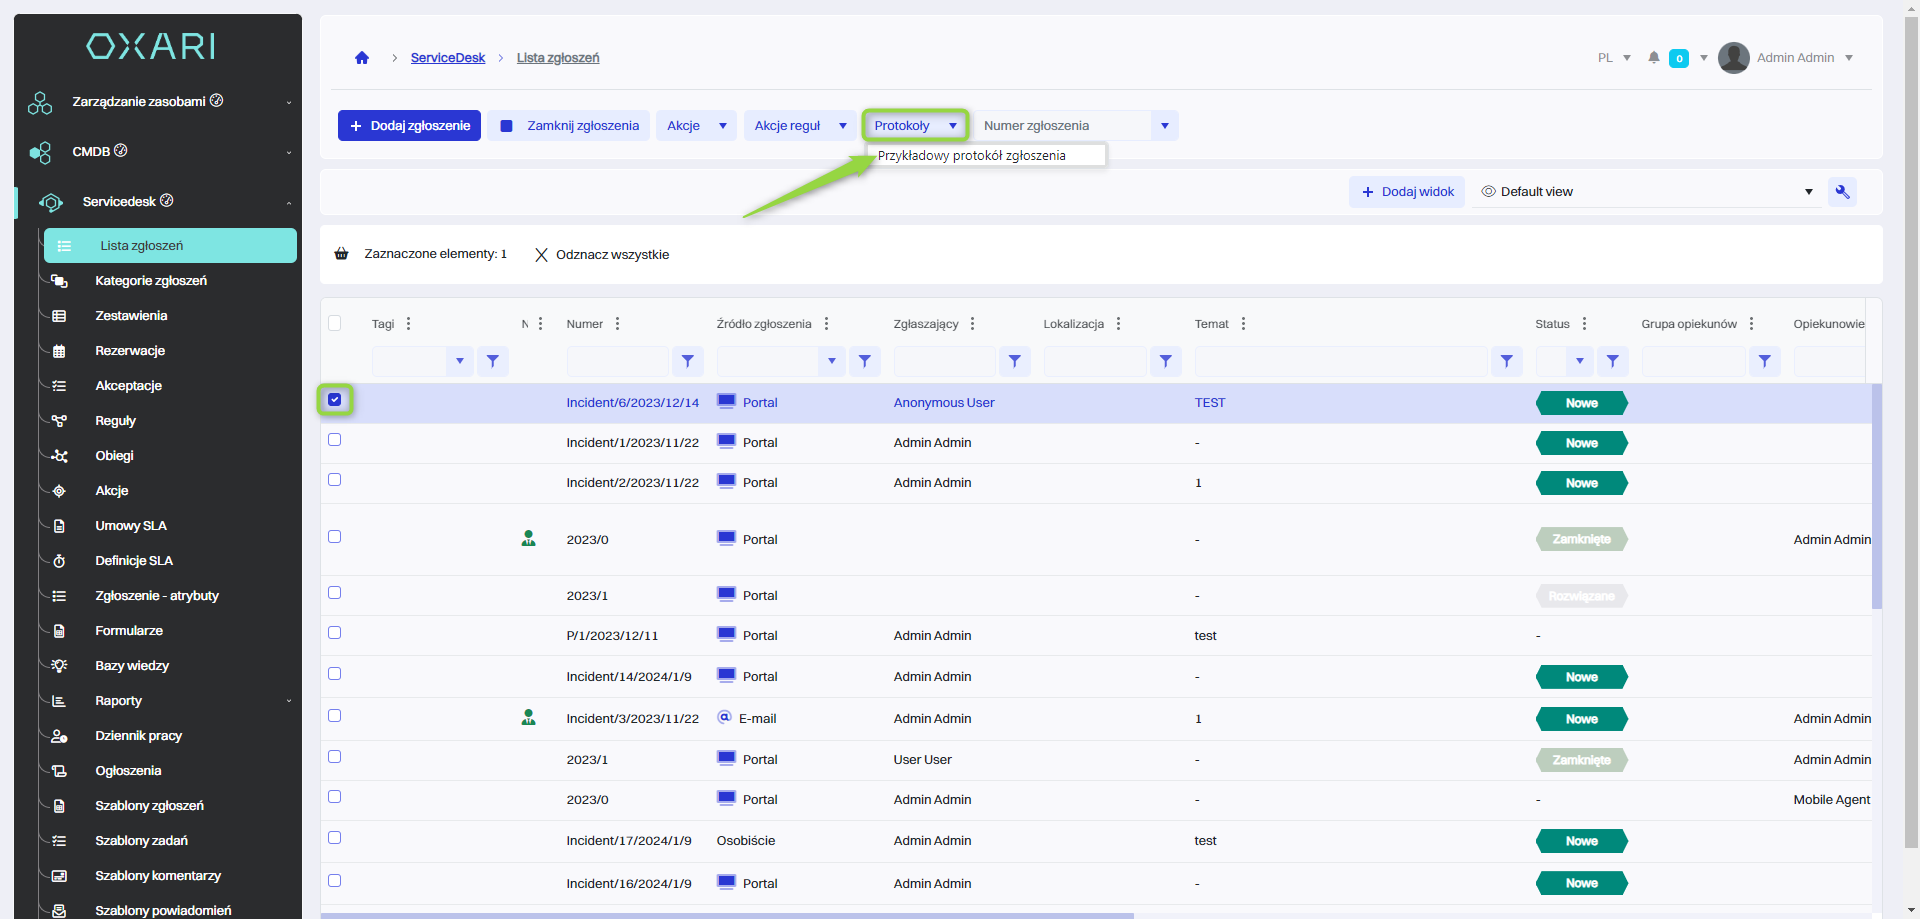Click the Zgłaszający filter input field

(x=944, y=361)
